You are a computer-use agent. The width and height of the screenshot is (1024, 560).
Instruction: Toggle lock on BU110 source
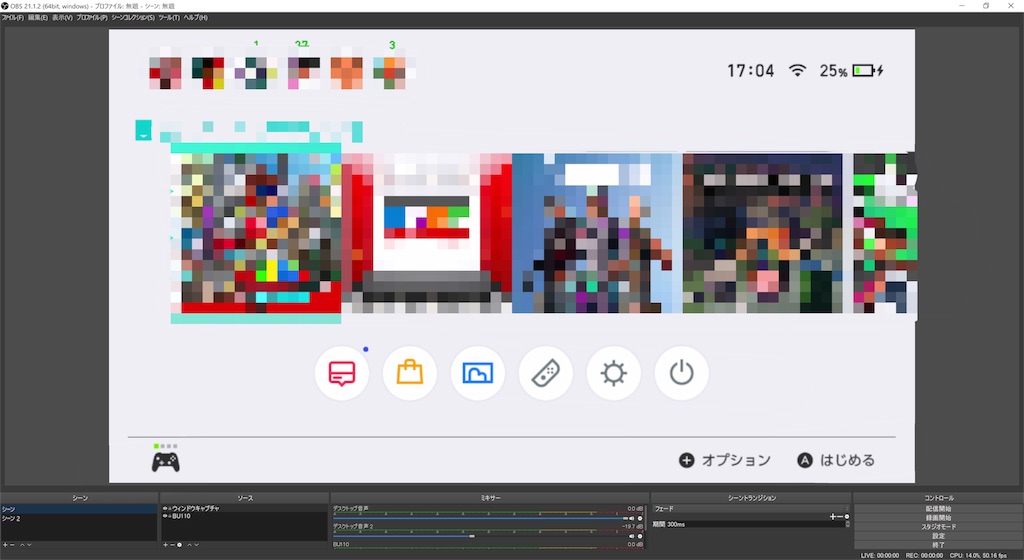tap(170, 516)
